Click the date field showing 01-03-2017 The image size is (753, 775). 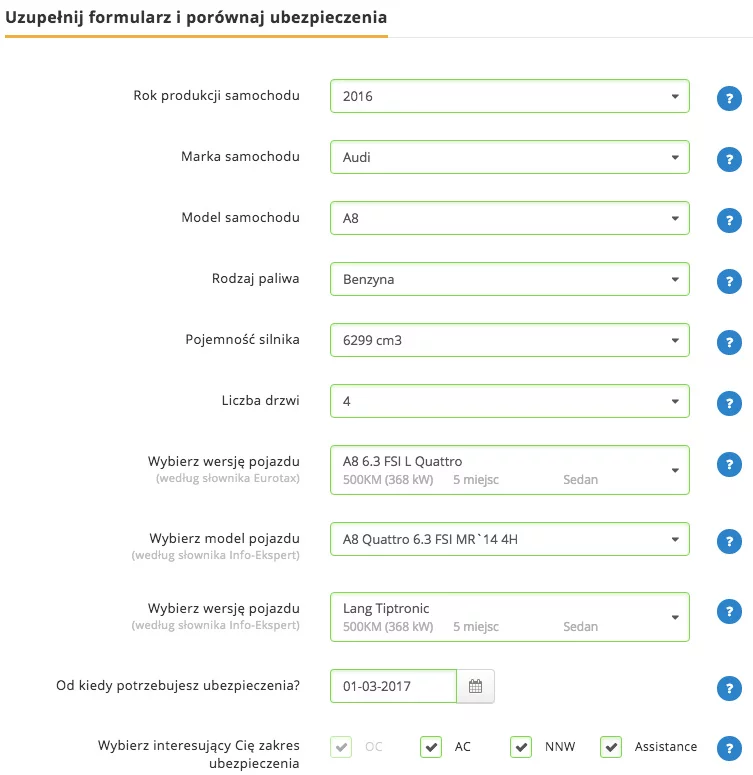tap(393, 686)
